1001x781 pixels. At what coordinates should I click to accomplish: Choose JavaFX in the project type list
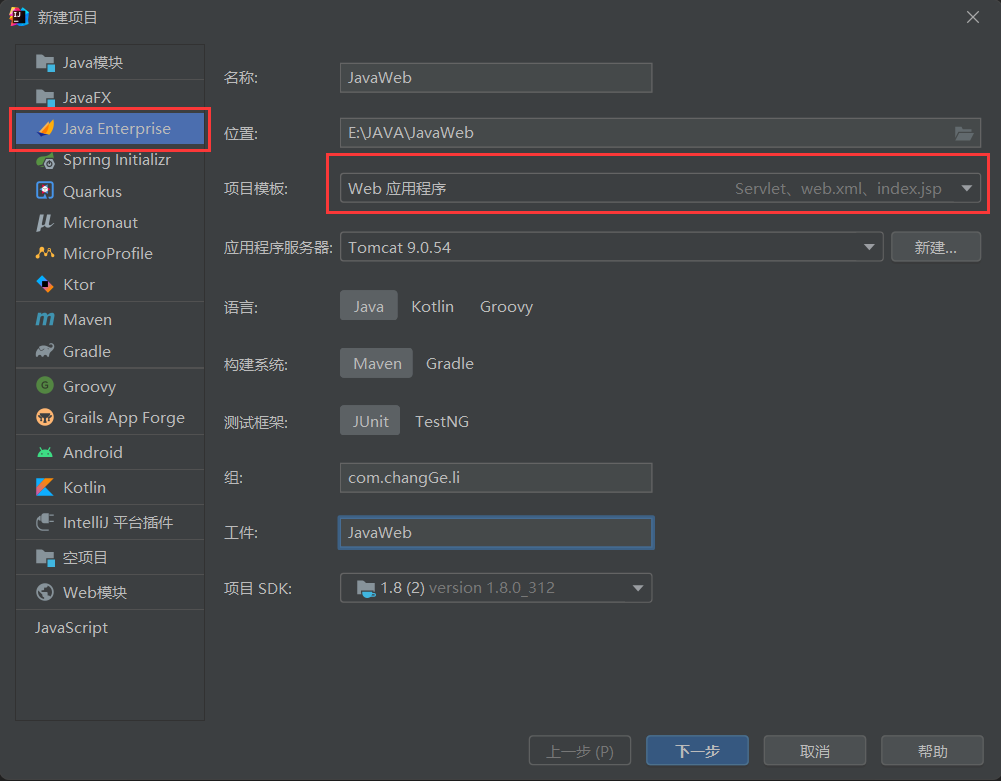click(110, 97)
